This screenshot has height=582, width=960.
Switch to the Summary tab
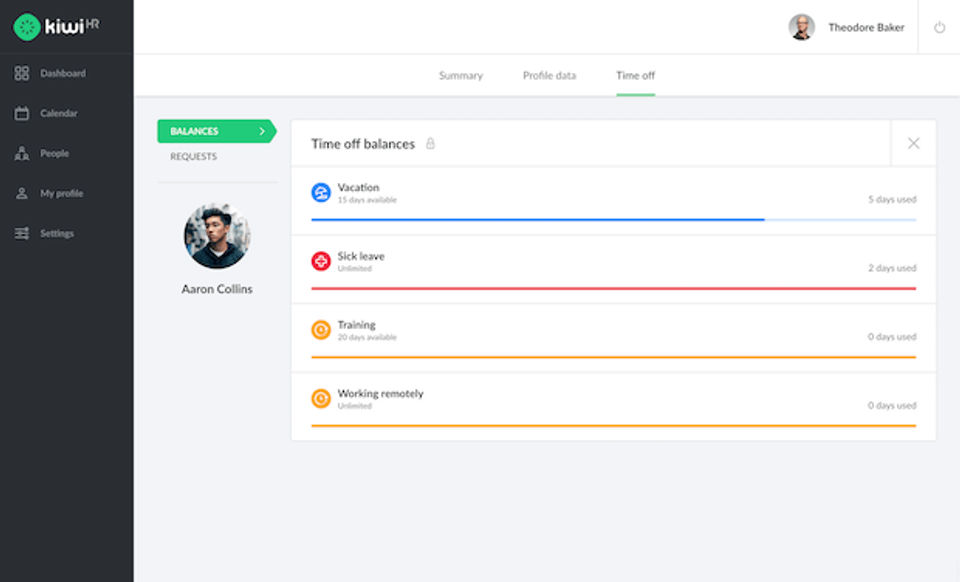460,76
